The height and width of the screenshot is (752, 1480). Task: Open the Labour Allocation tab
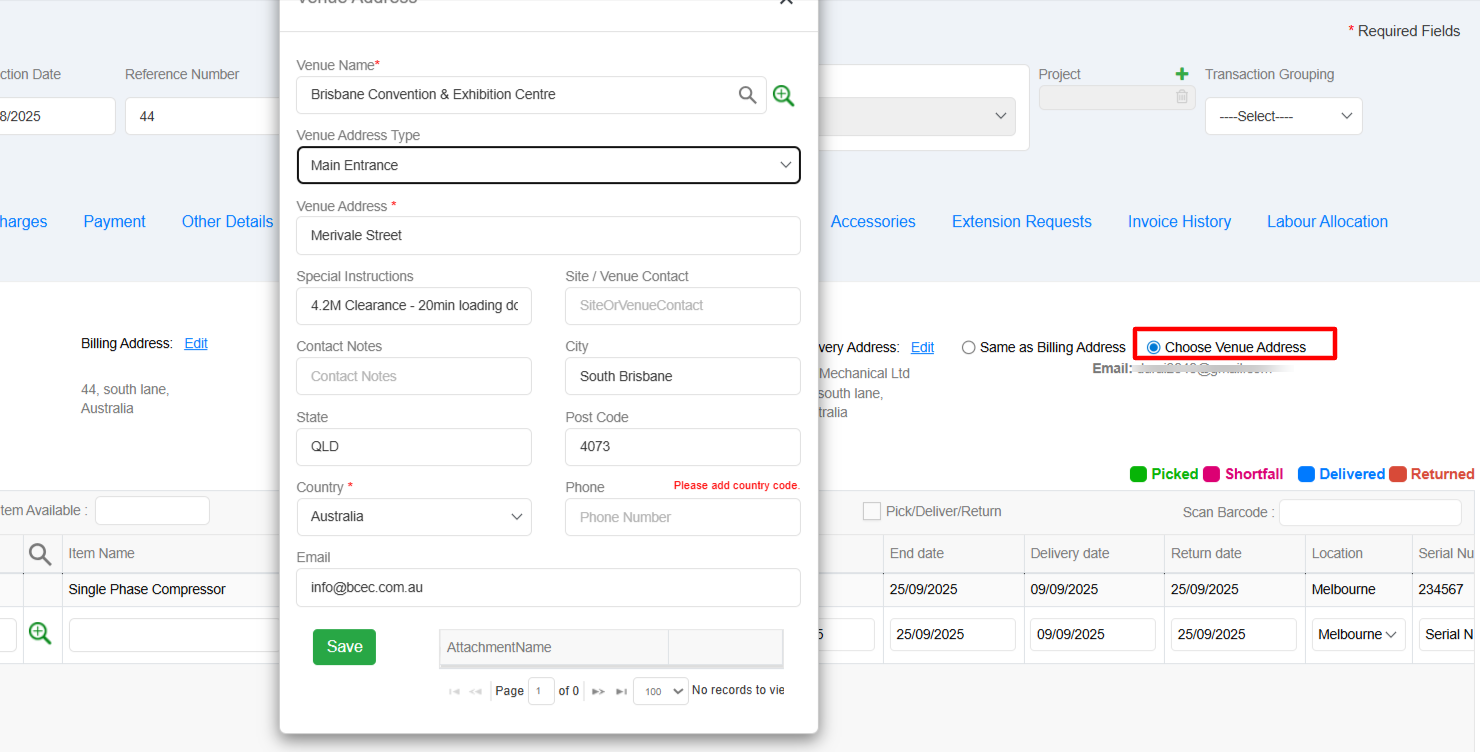pyautogui.click(x=1327, y=222)
